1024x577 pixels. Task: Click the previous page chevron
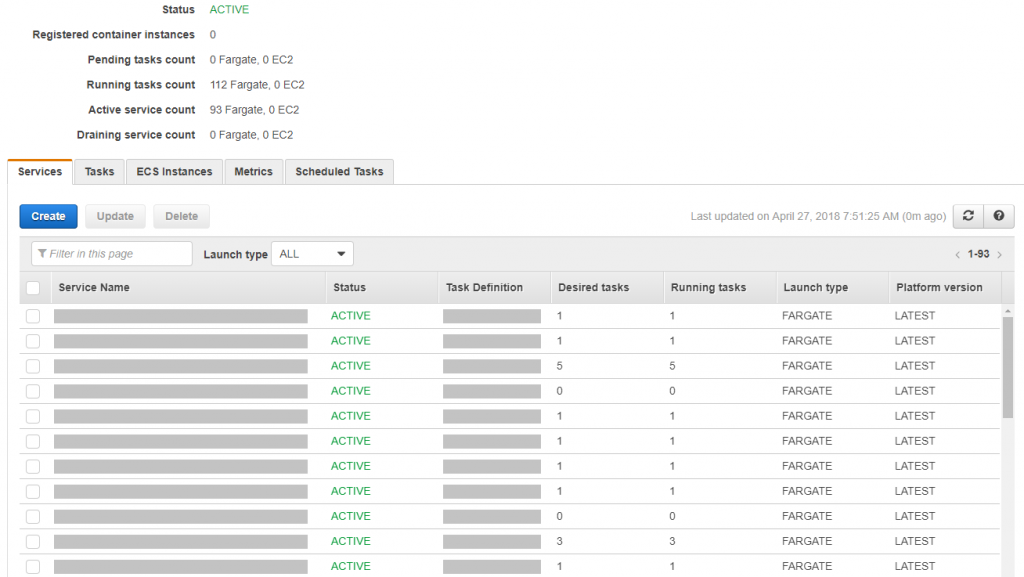coord(958,256)
